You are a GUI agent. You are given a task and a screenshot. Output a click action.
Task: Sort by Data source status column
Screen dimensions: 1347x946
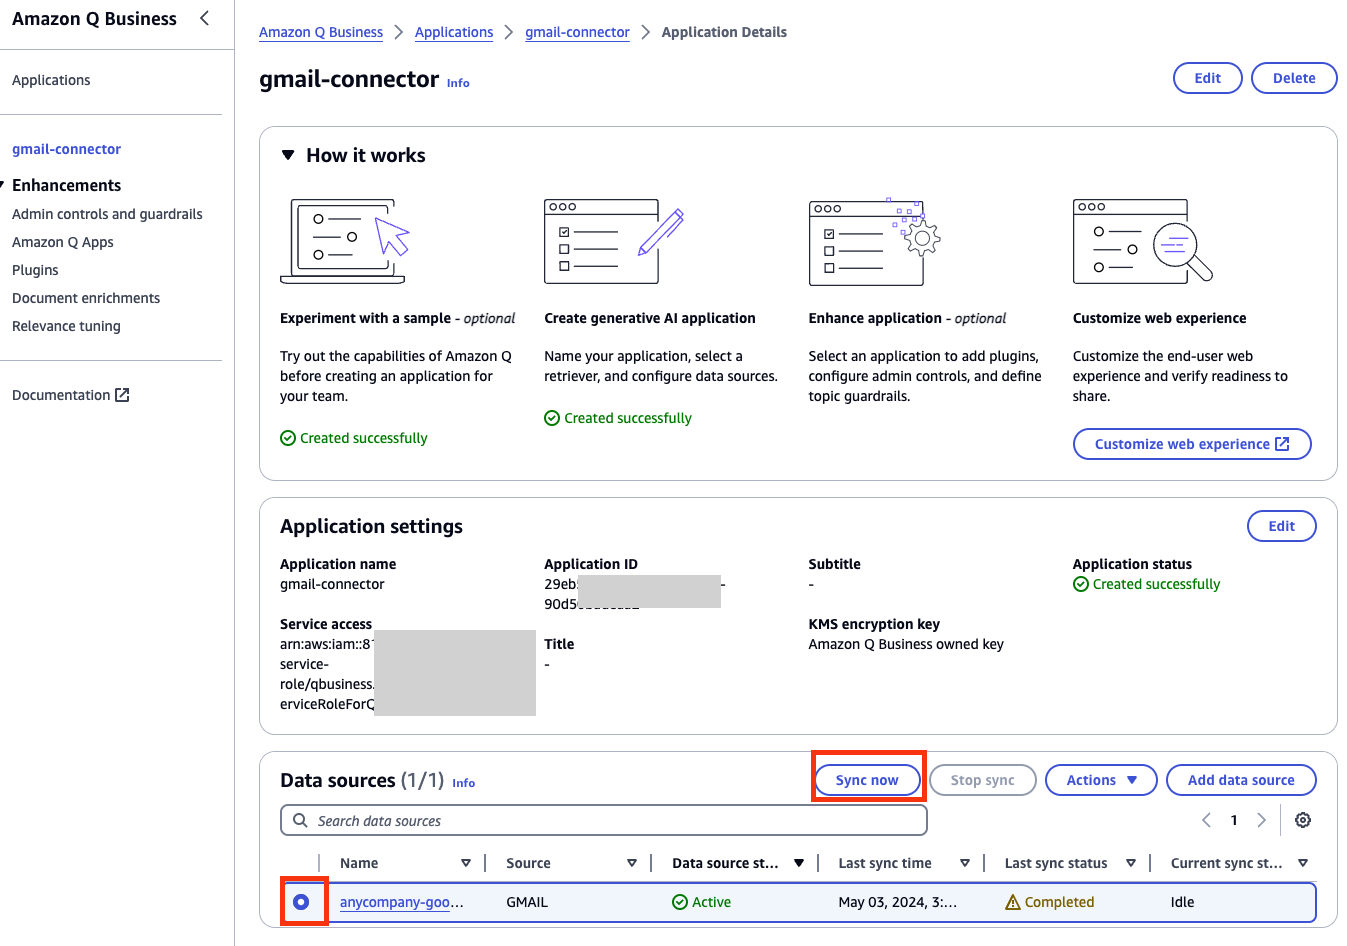pos(799,863)
